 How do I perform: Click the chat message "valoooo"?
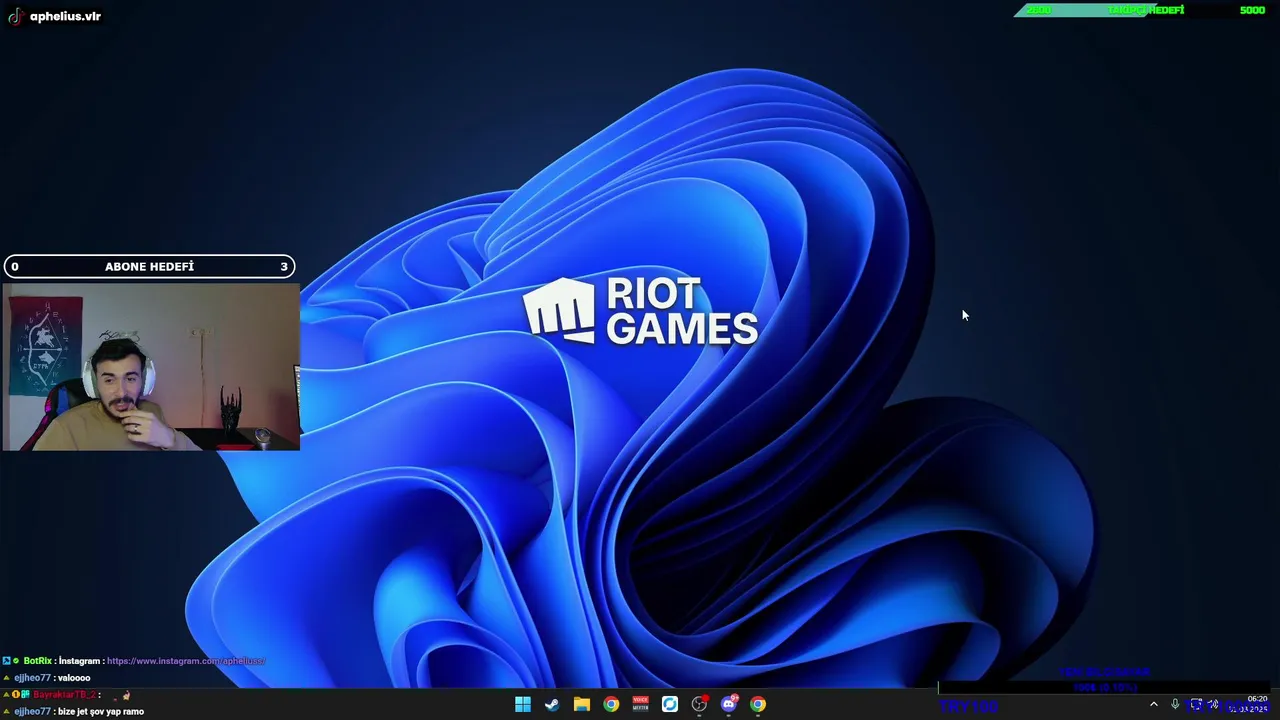pos(74,678)
